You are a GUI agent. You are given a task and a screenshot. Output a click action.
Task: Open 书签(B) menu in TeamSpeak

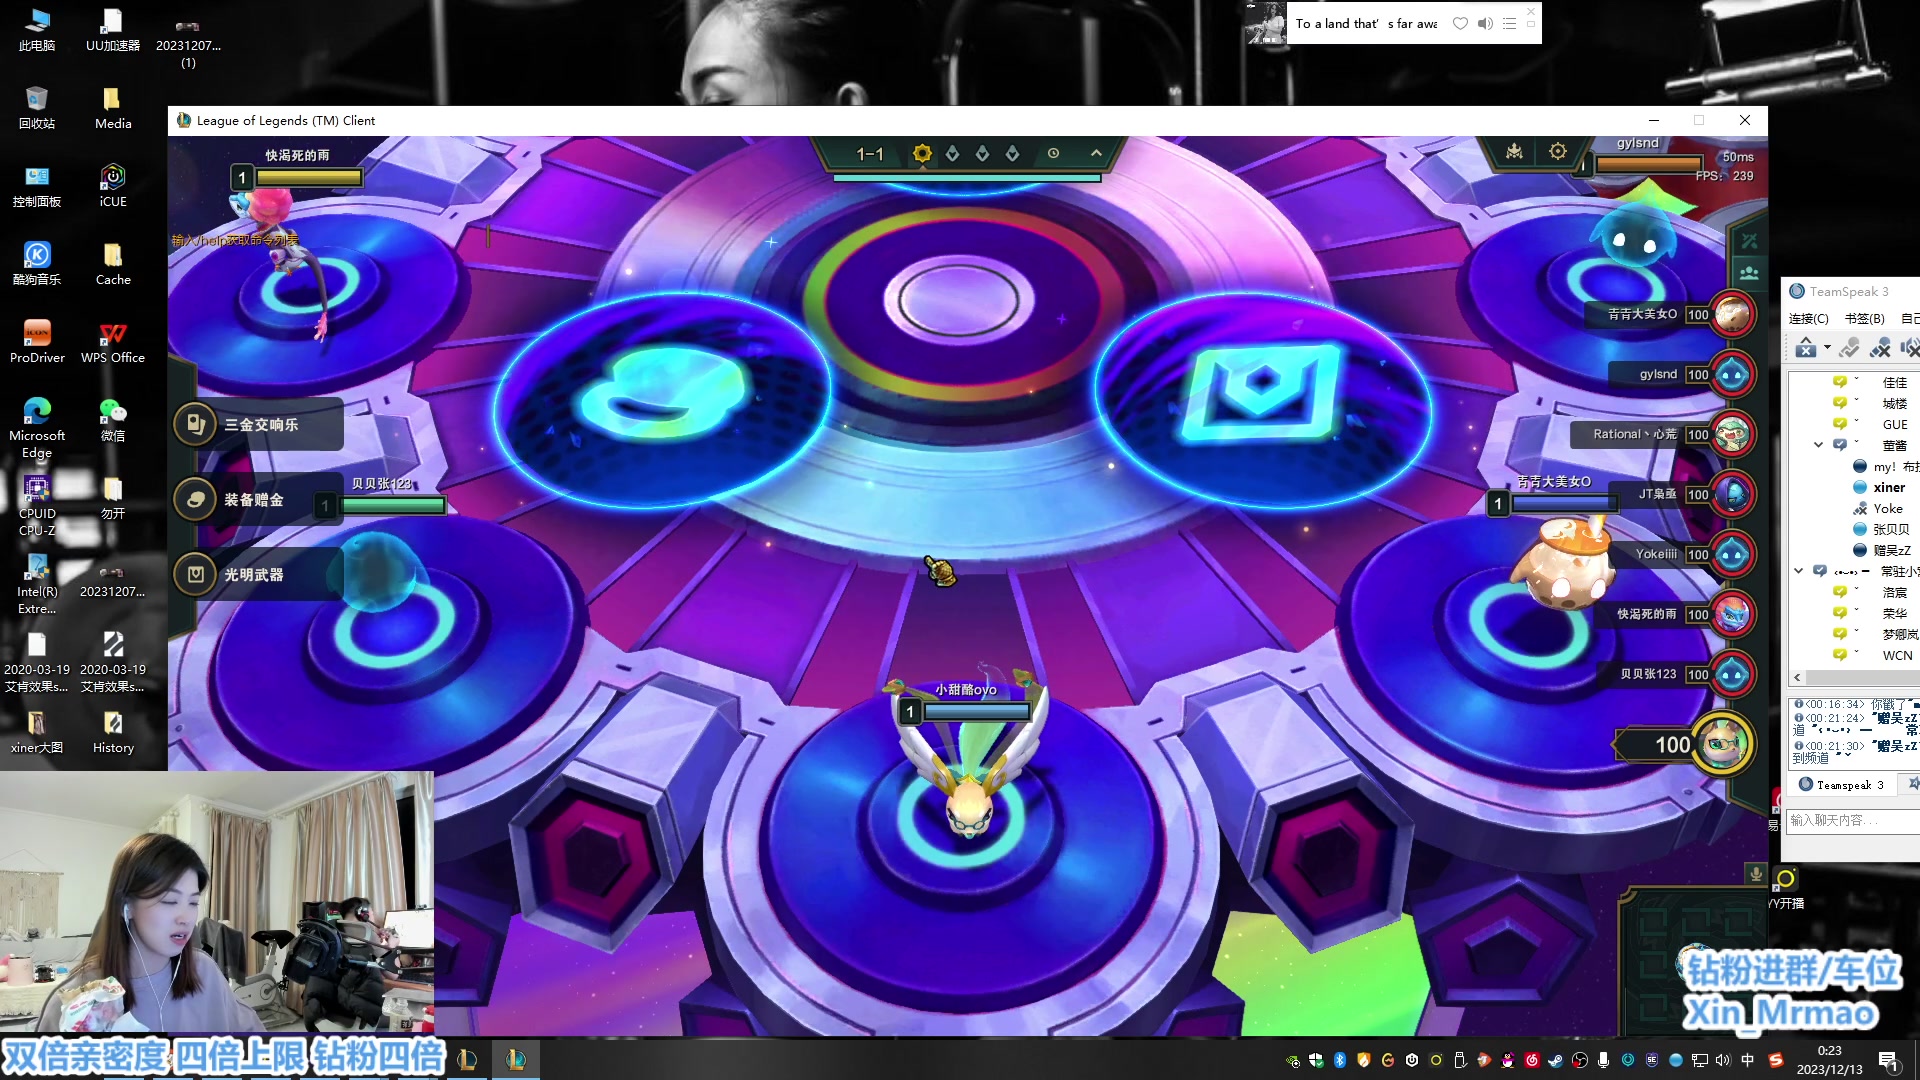tap(1864, 318)
